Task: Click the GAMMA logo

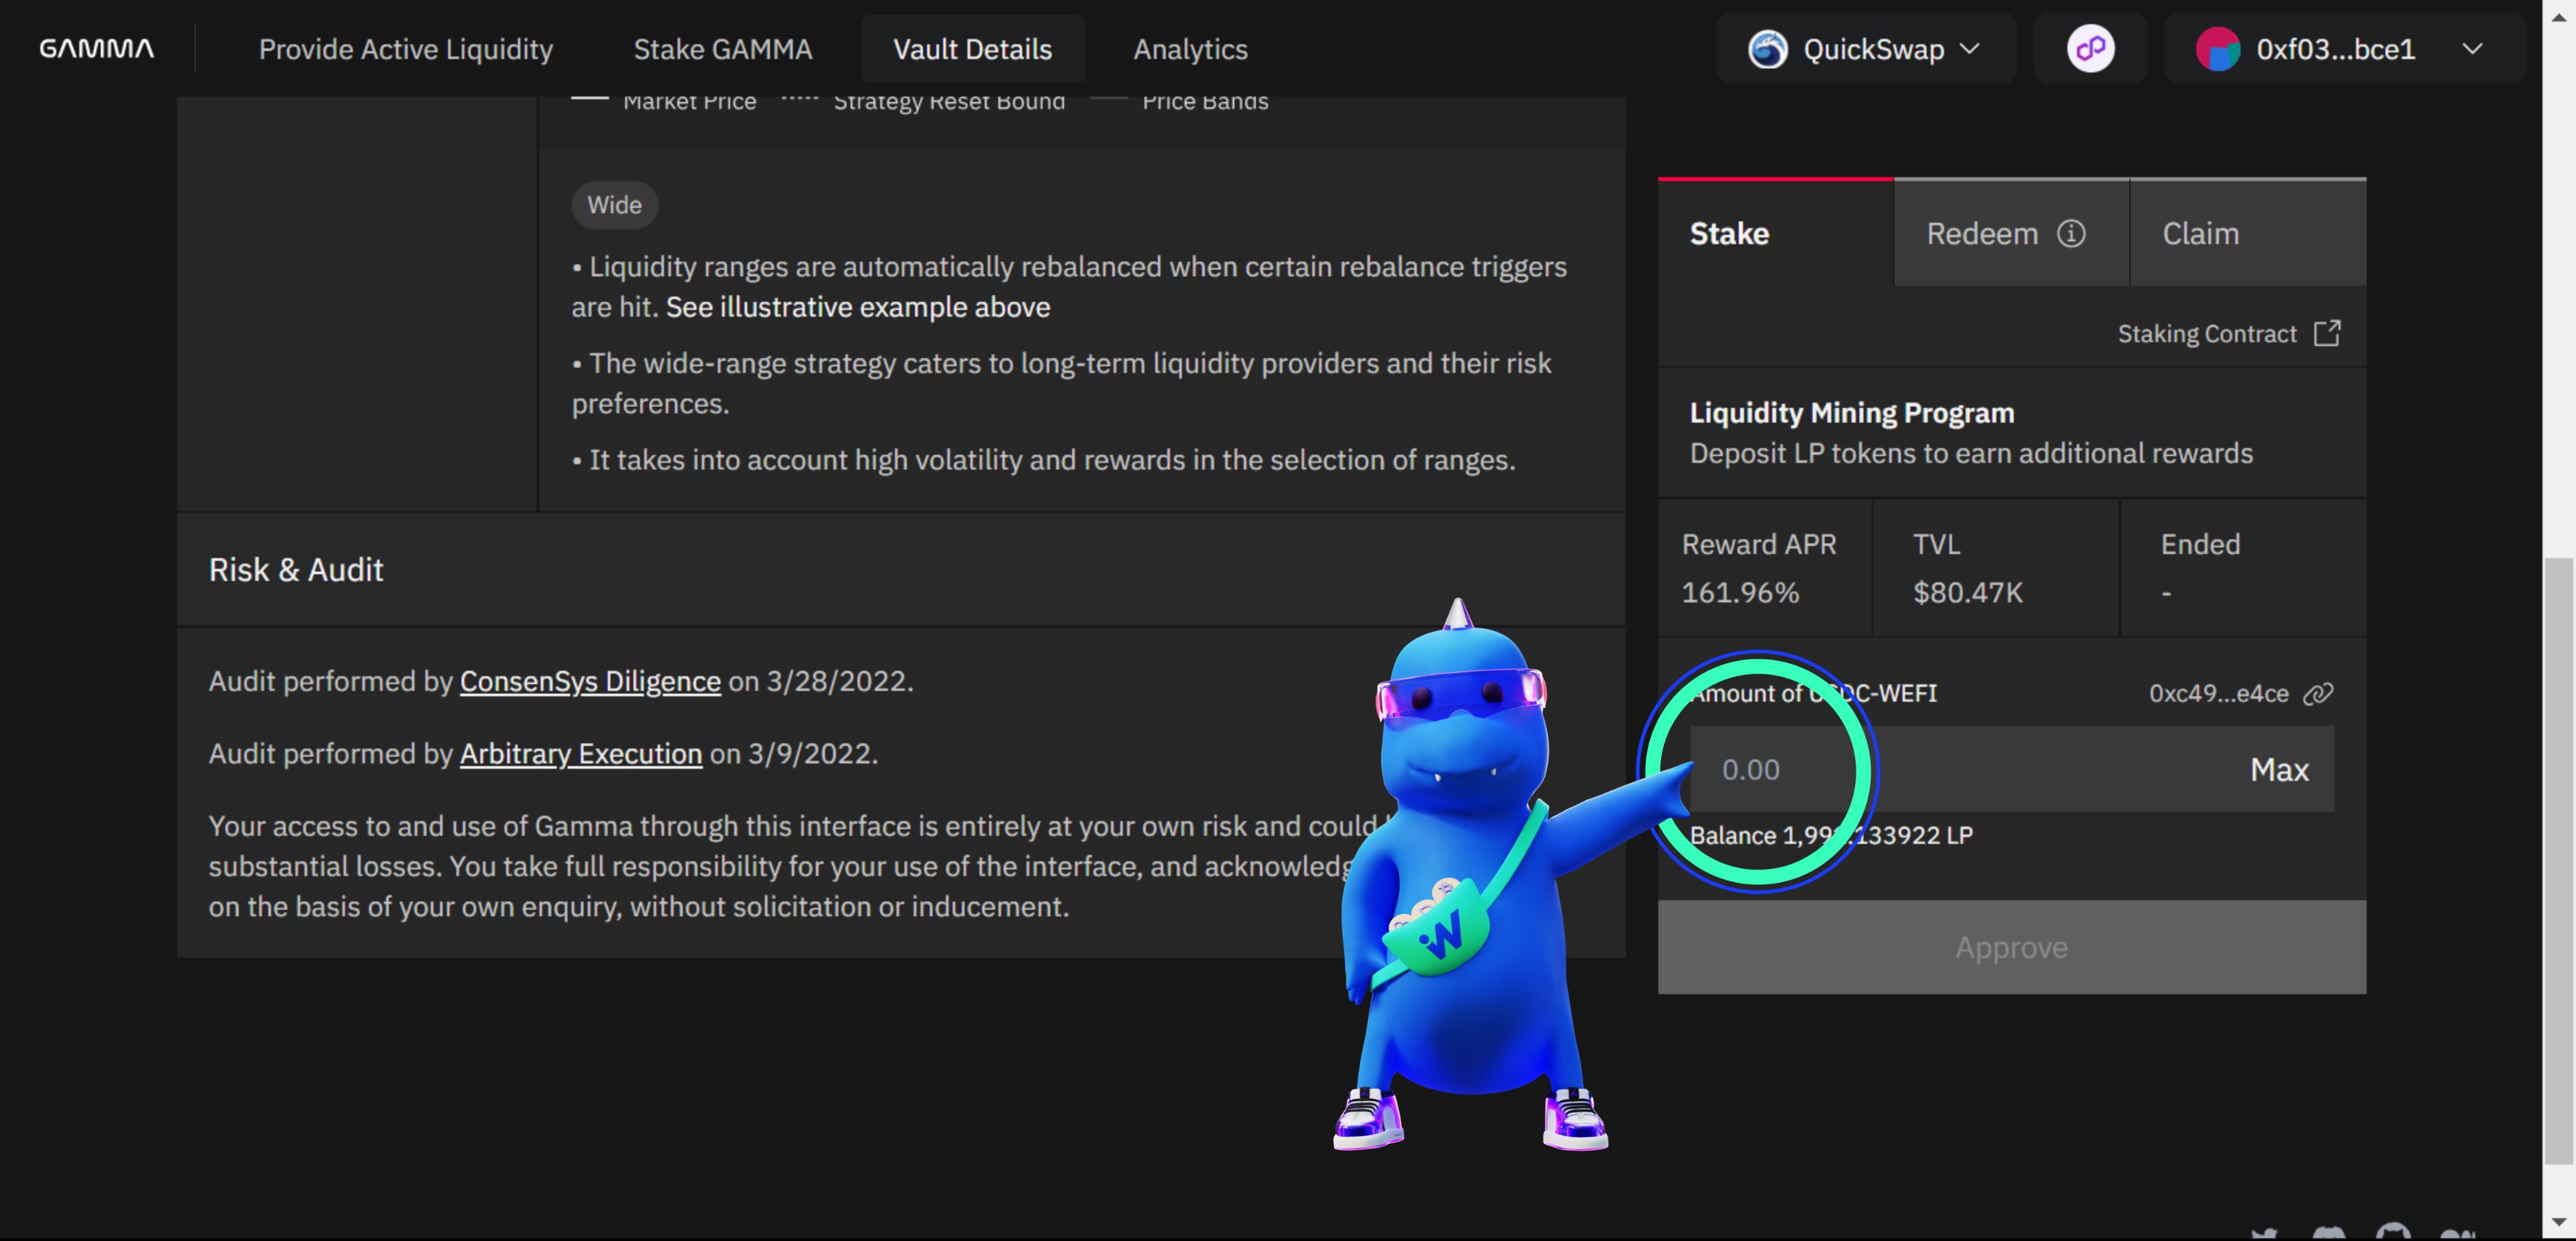Action: pyautogui.click(x=96, y=48)
